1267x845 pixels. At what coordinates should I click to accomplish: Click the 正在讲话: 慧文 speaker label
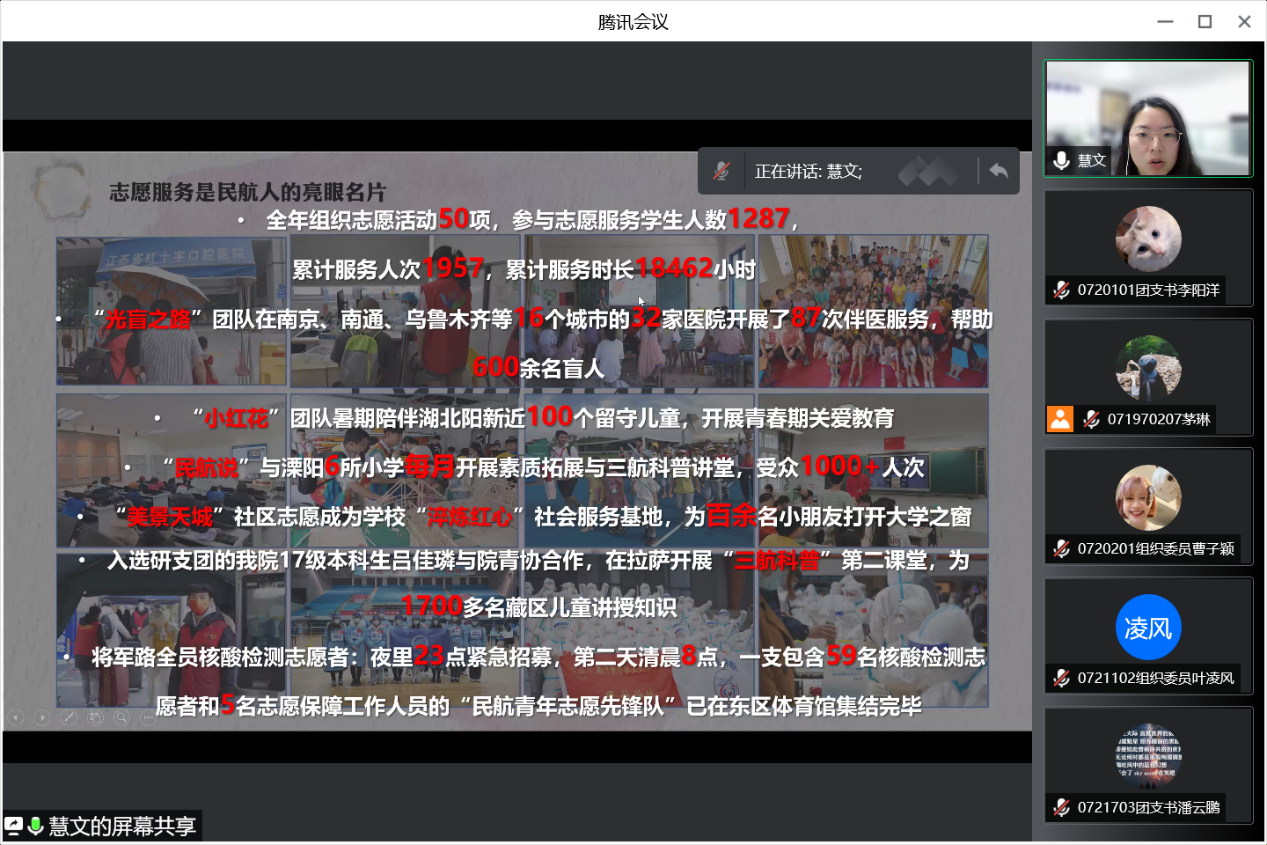click(x=808, y=171)
